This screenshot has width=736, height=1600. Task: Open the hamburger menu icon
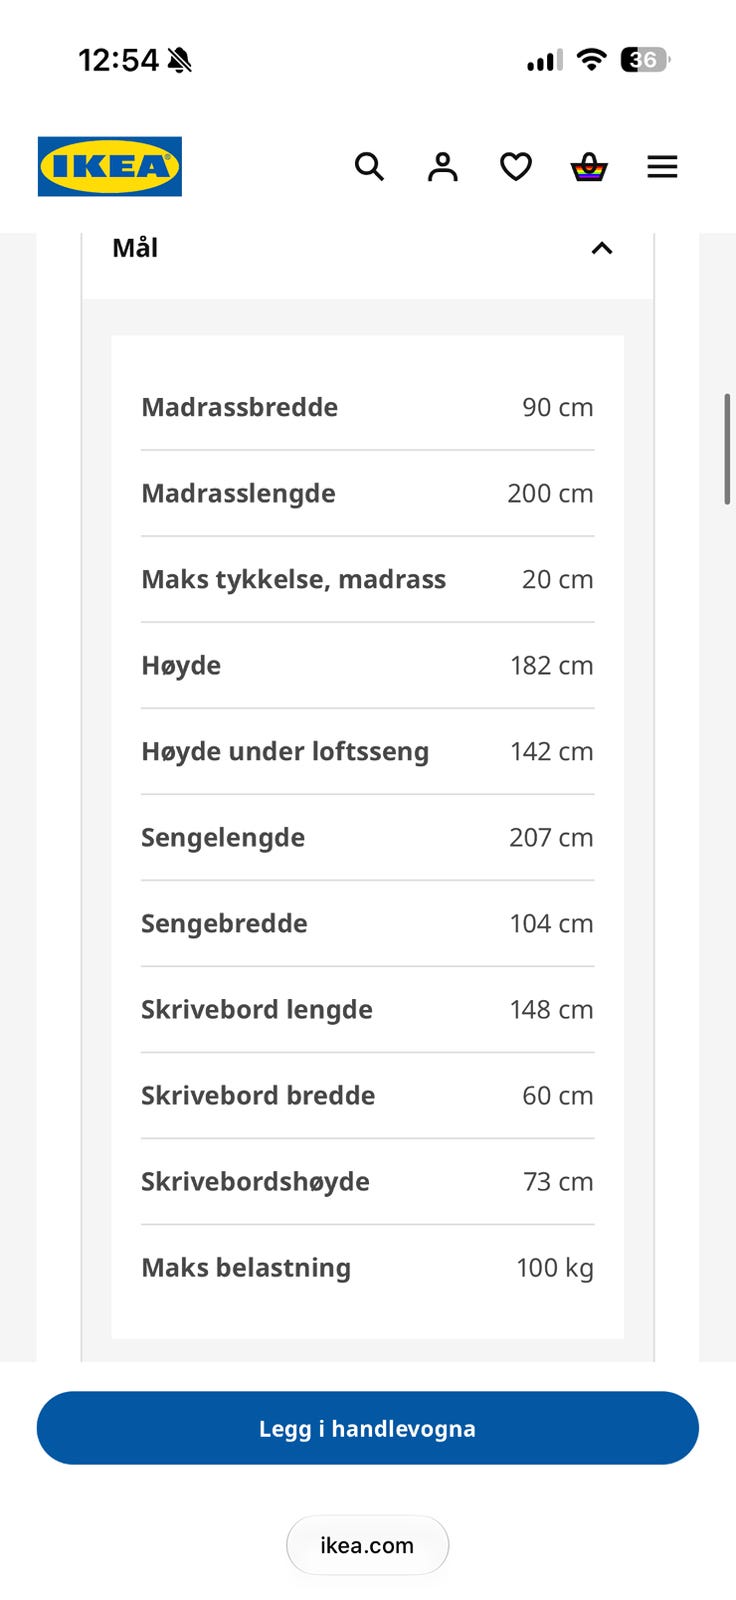pos(662,166)
